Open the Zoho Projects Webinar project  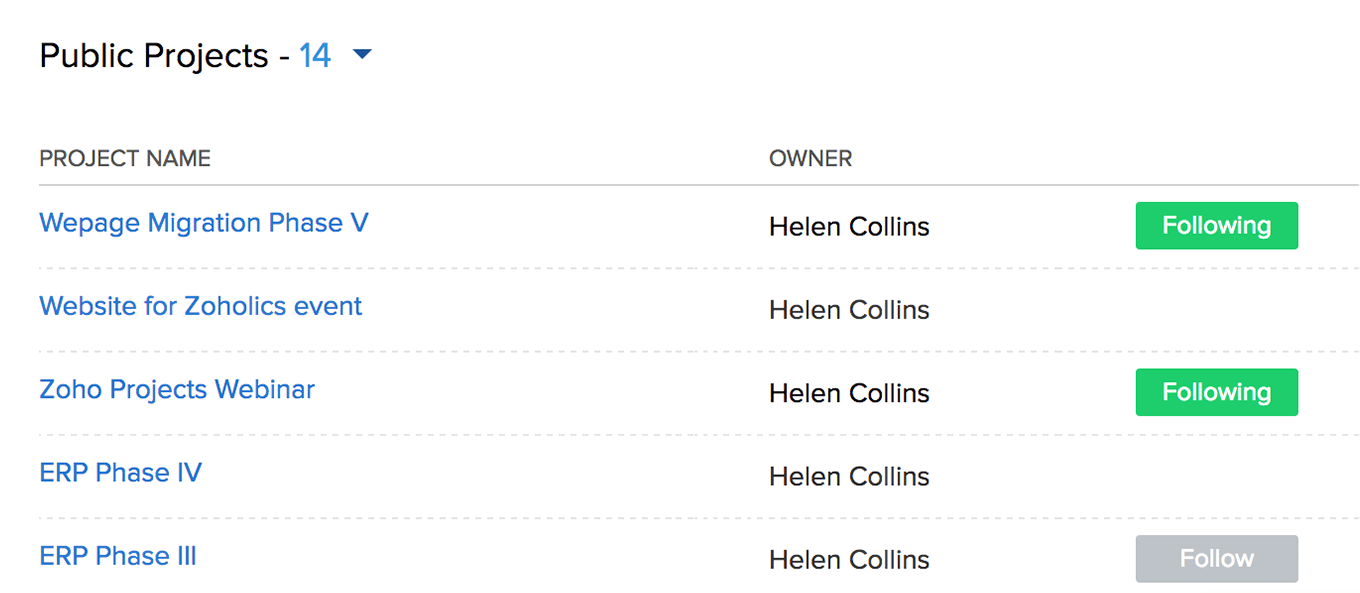[177, 389]
